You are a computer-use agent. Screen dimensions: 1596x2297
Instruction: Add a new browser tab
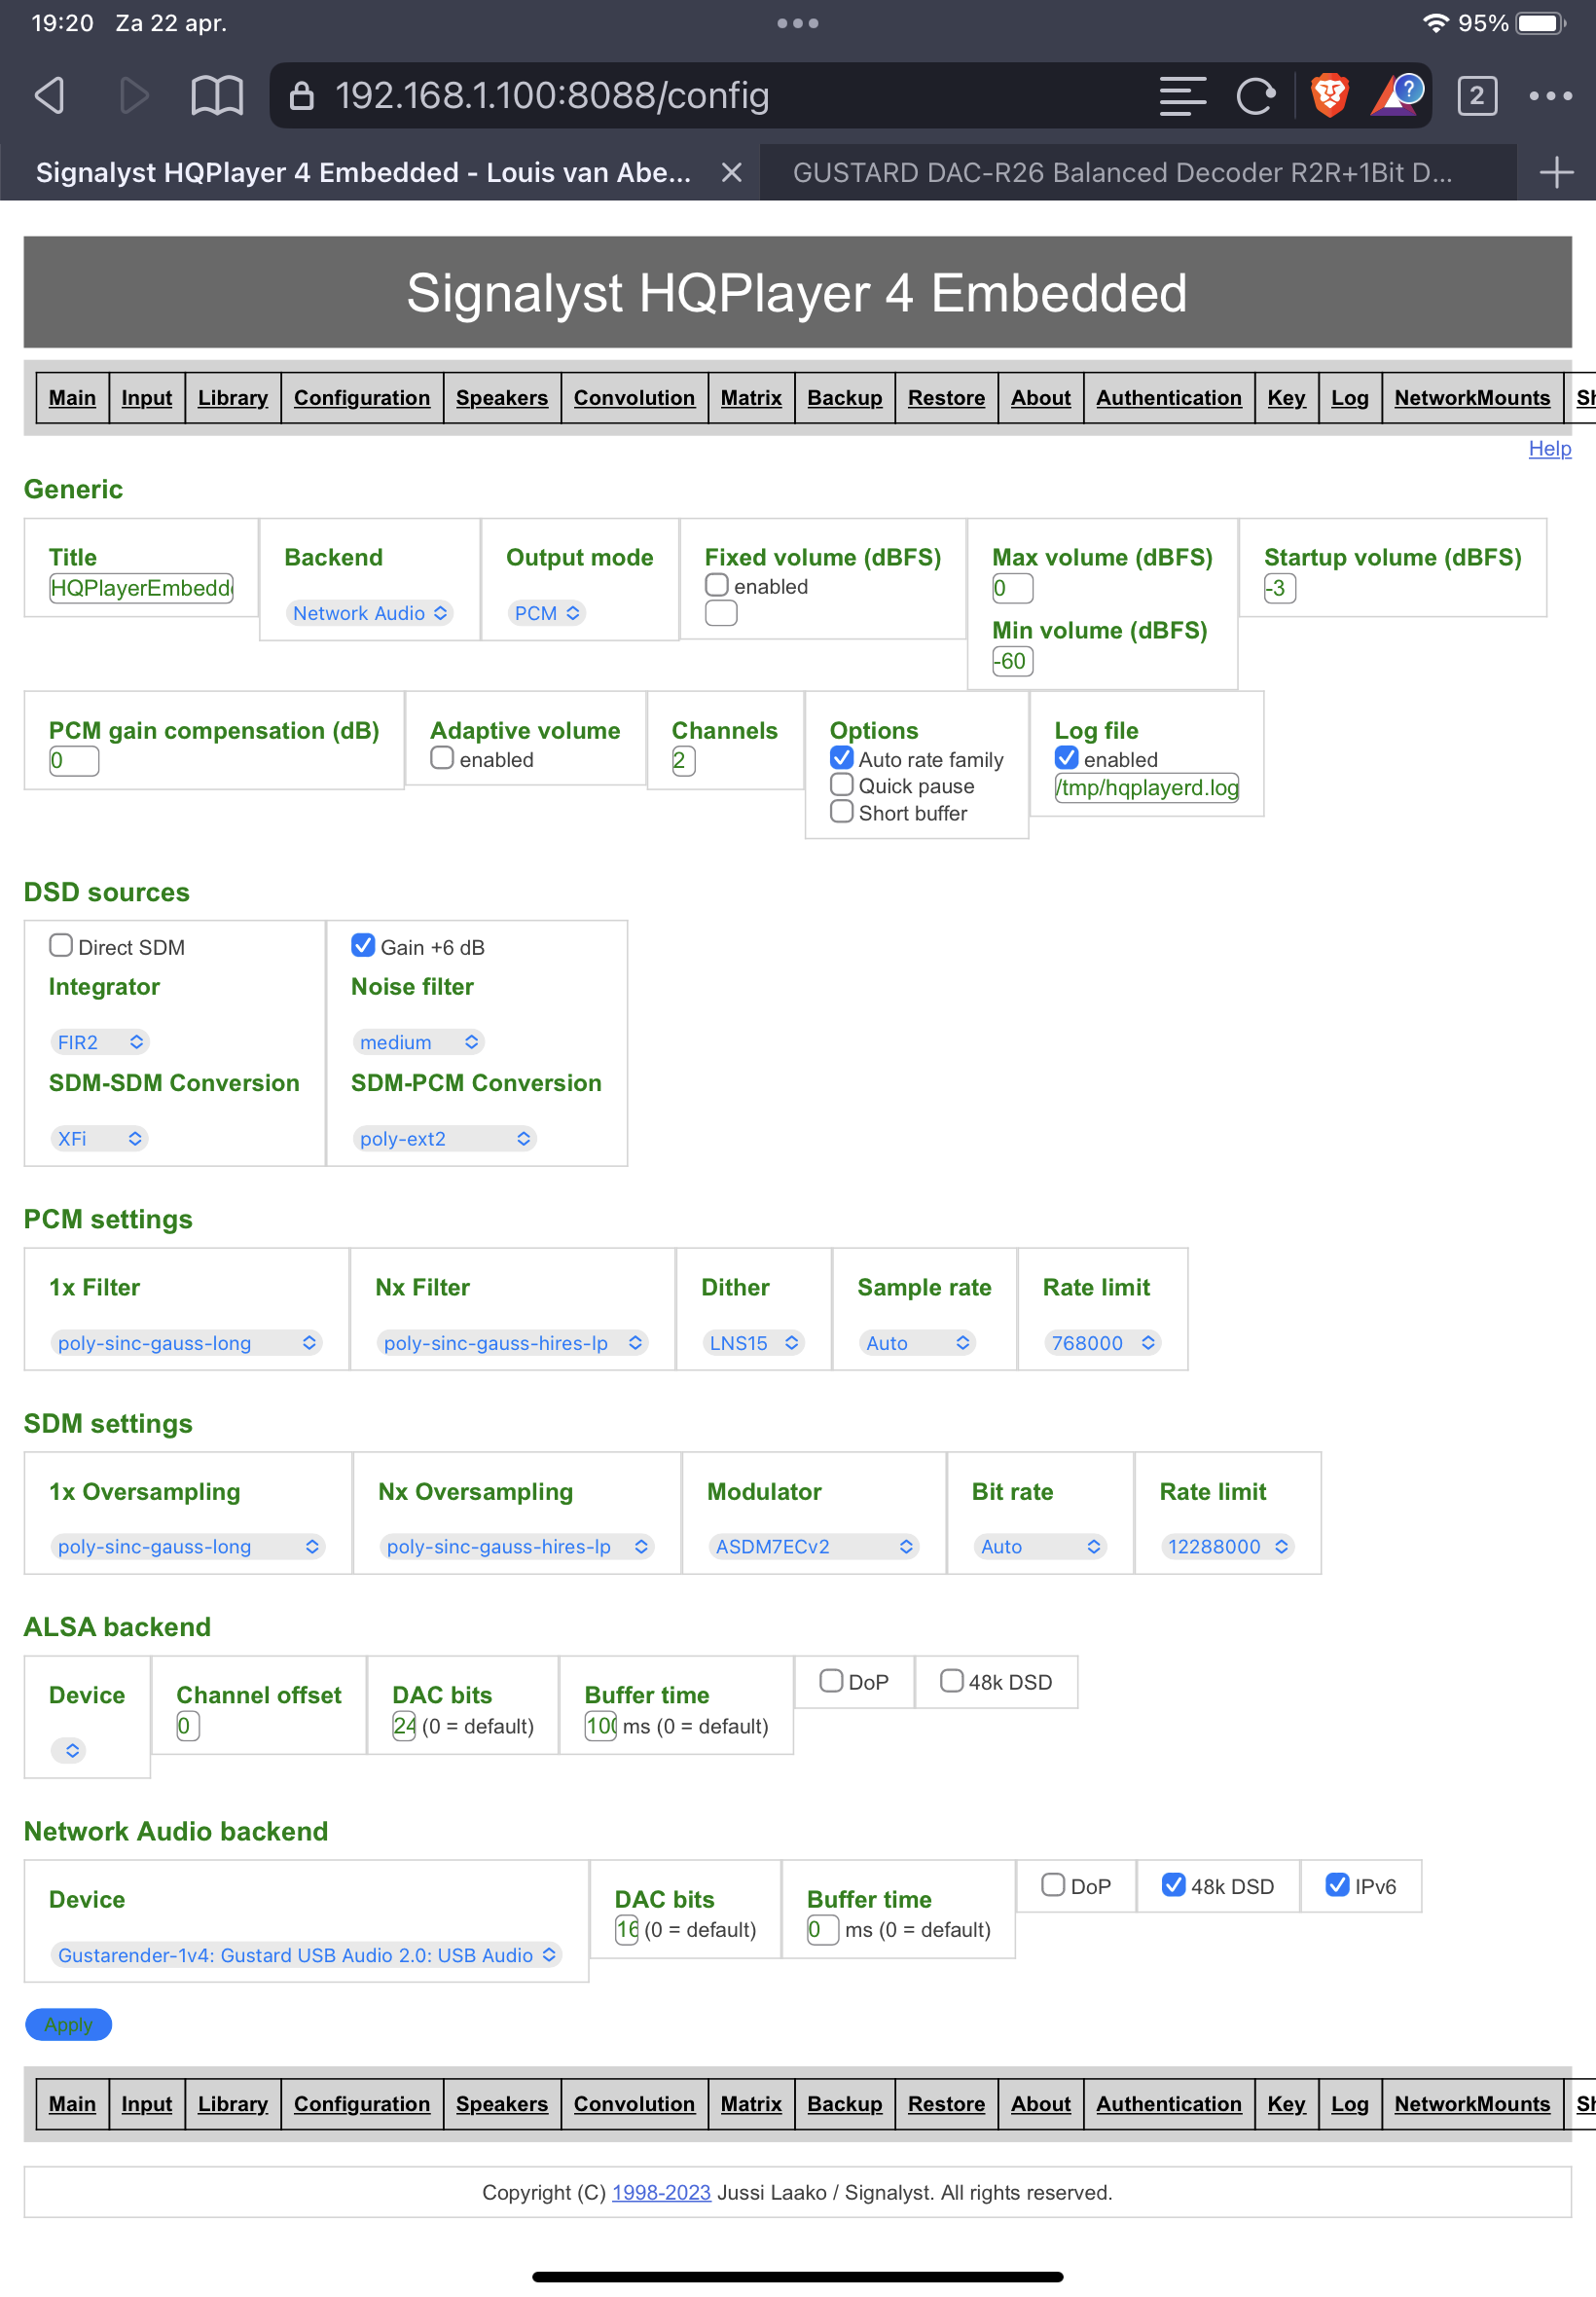(x=1556, y=173)
